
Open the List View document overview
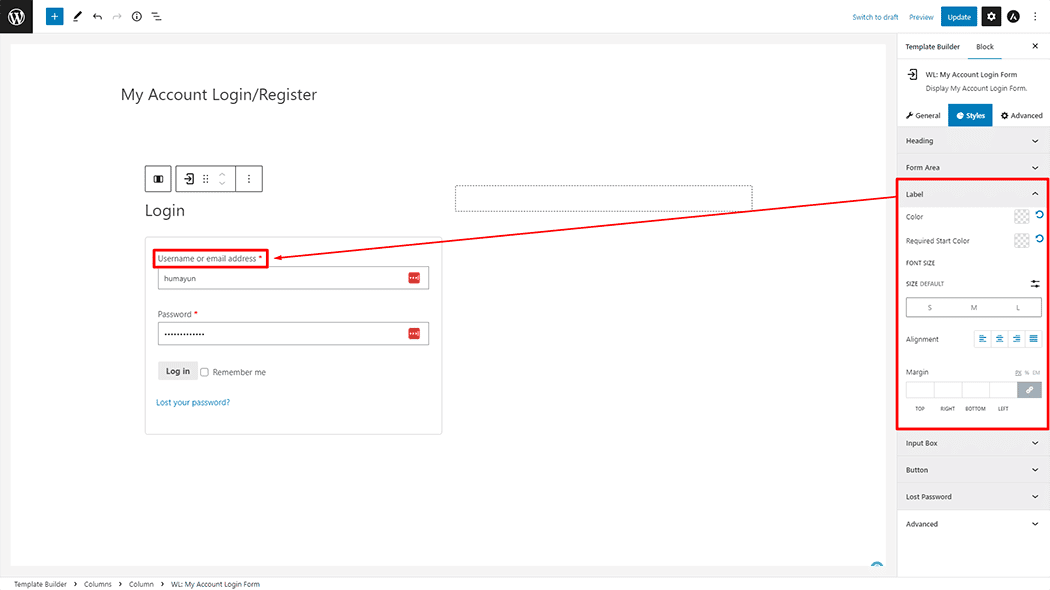click(x=157, y=16)
